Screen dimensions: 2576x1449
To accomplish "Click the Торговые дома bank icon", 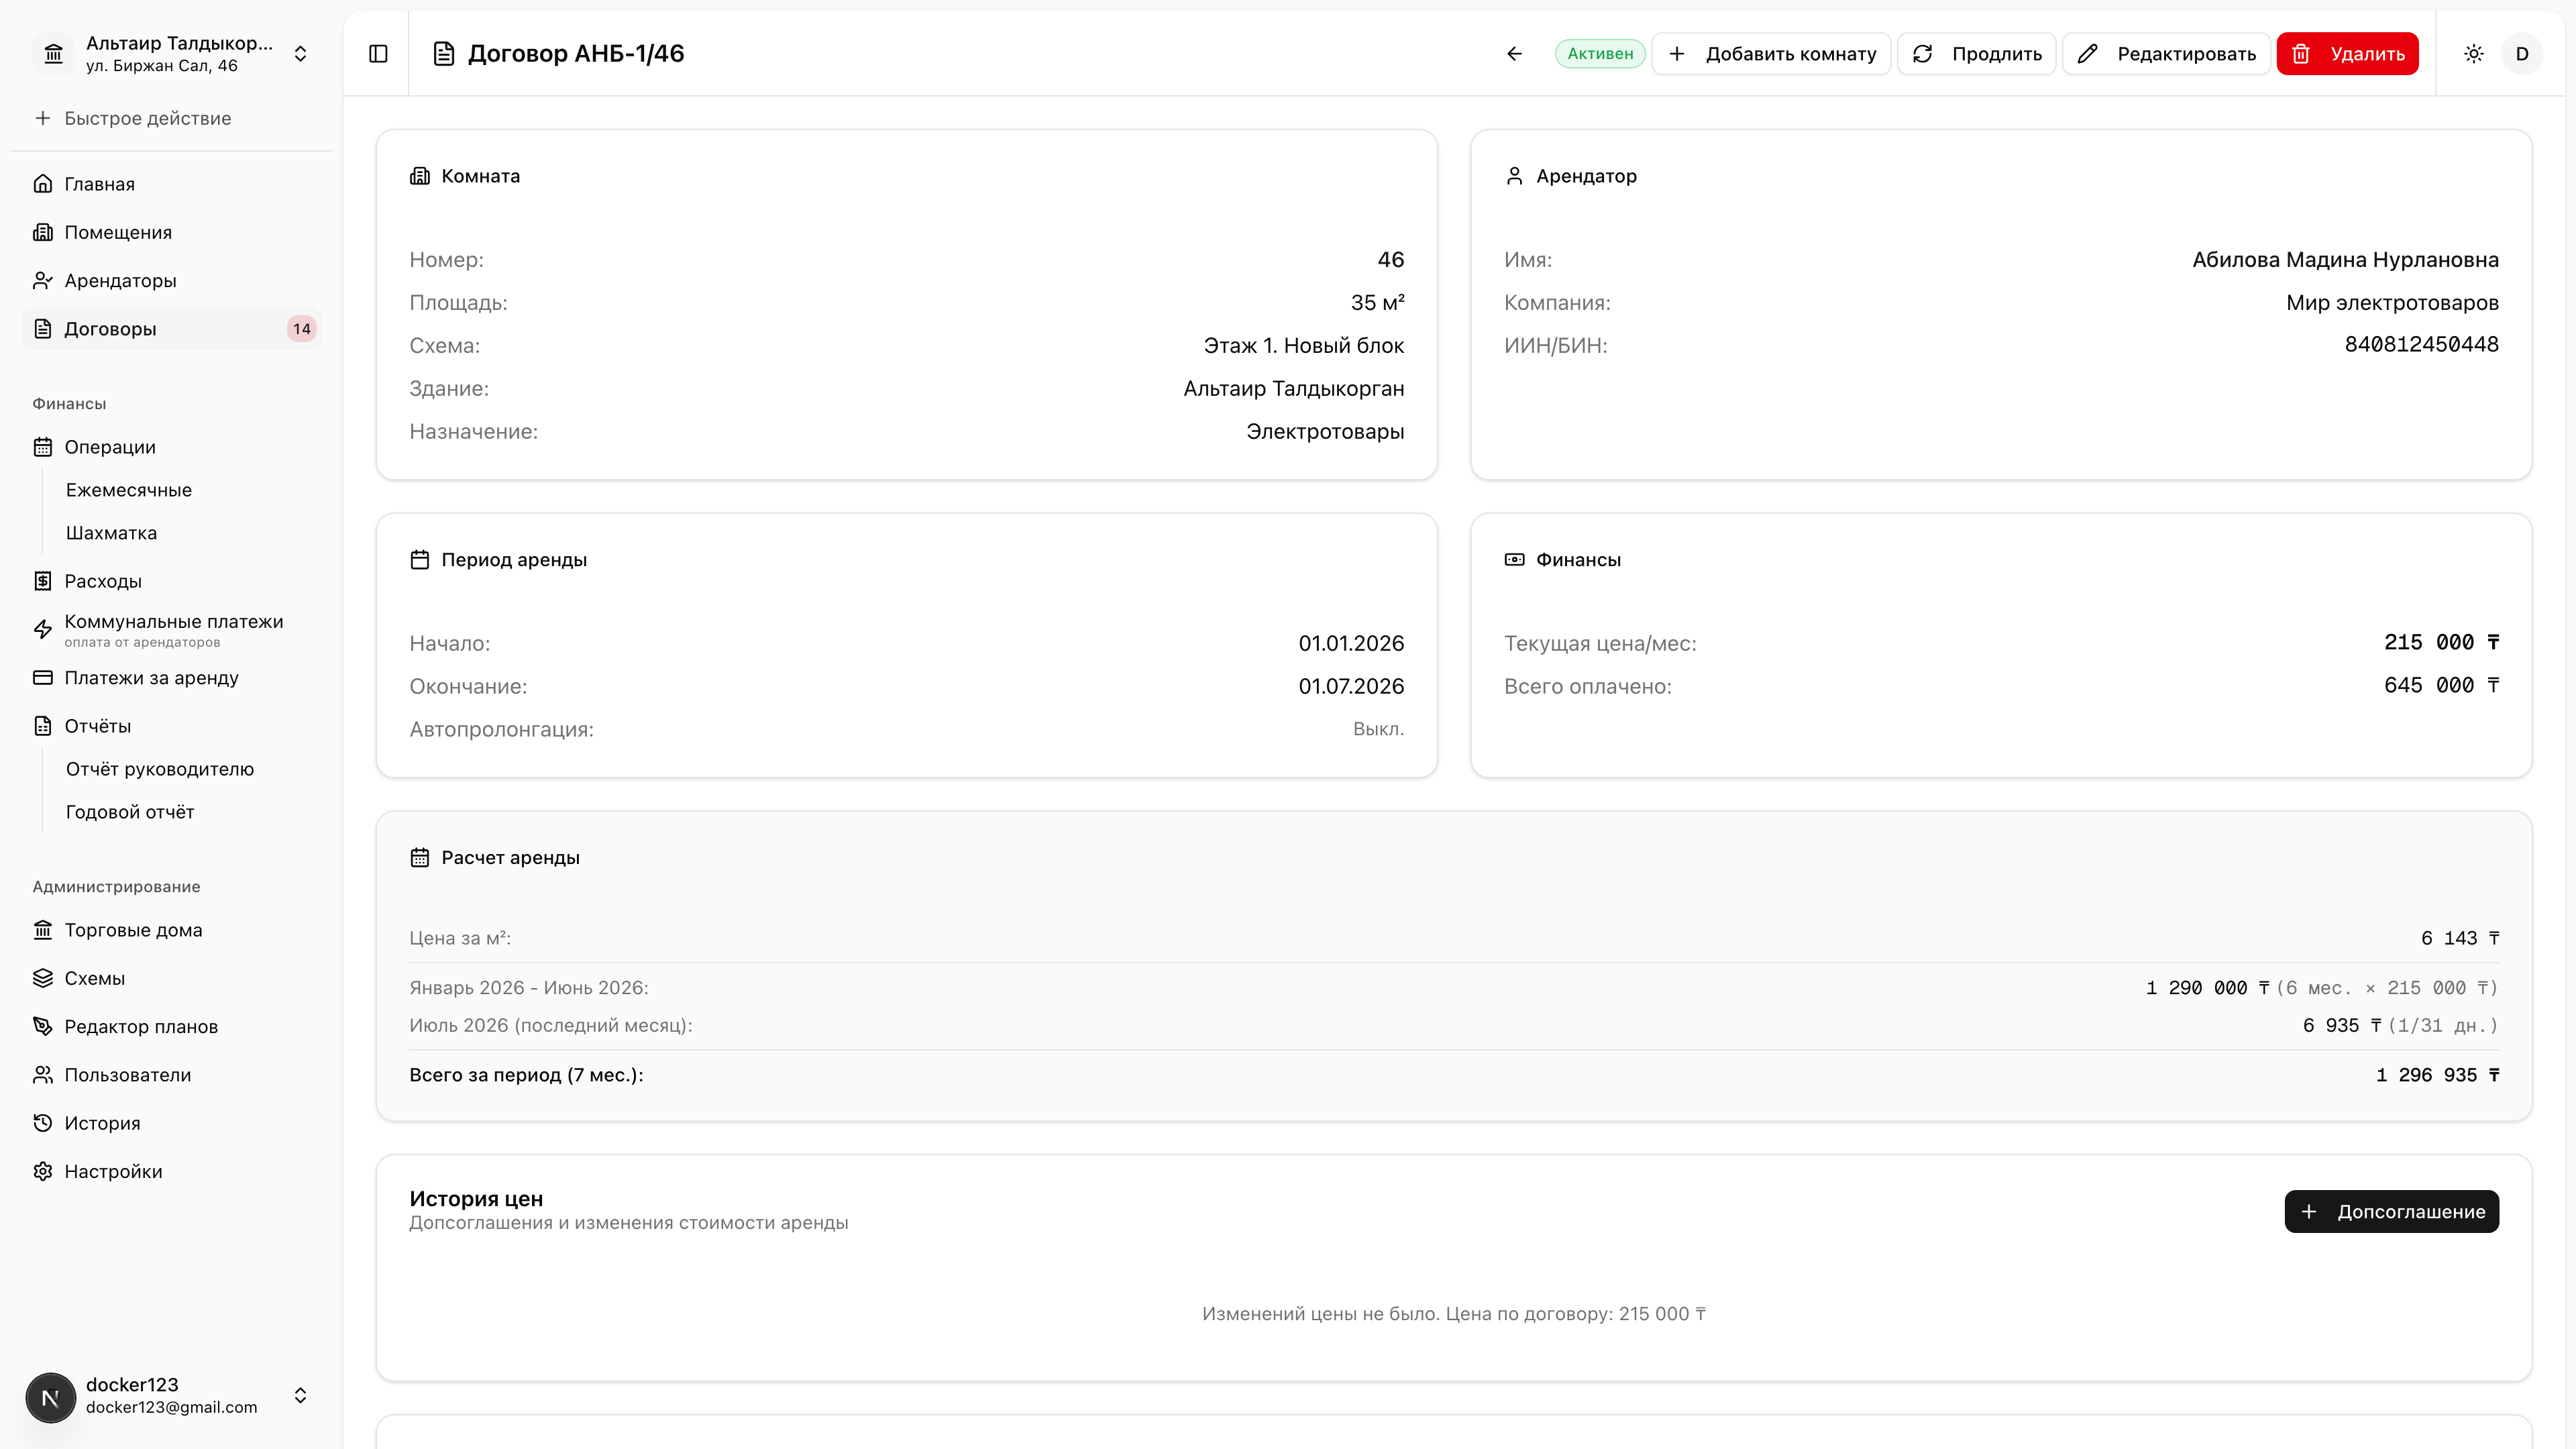I will tap(43, 930).
